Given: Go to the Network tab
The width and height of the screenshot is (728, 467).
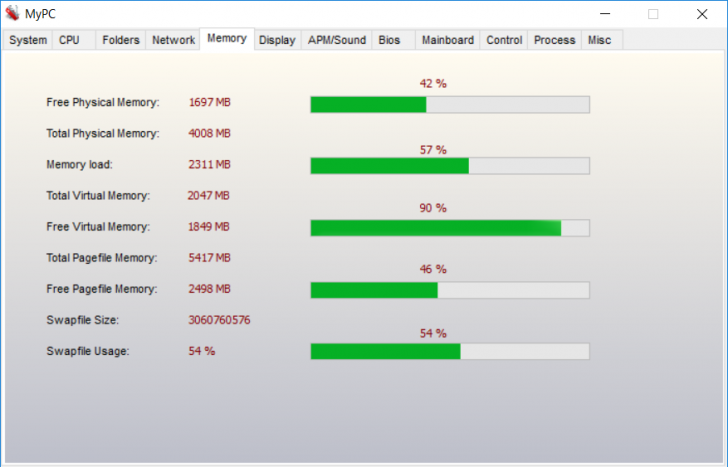Looking at the screenshot, I should 173,40.
